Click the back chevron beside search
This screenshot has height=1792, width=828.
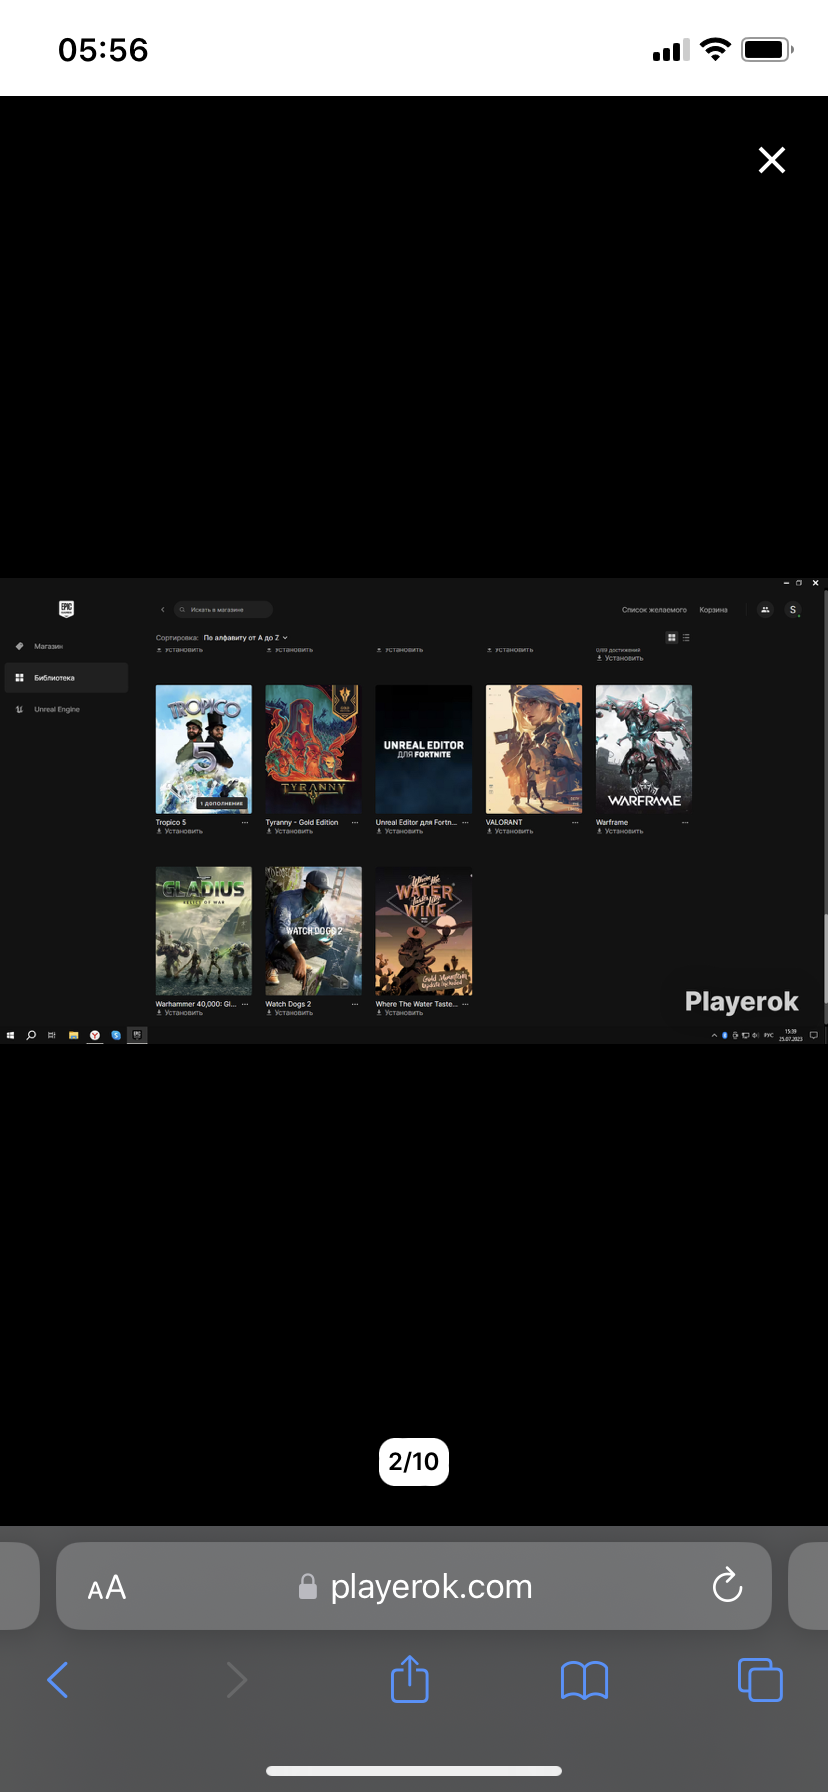(x=162, y=609)
